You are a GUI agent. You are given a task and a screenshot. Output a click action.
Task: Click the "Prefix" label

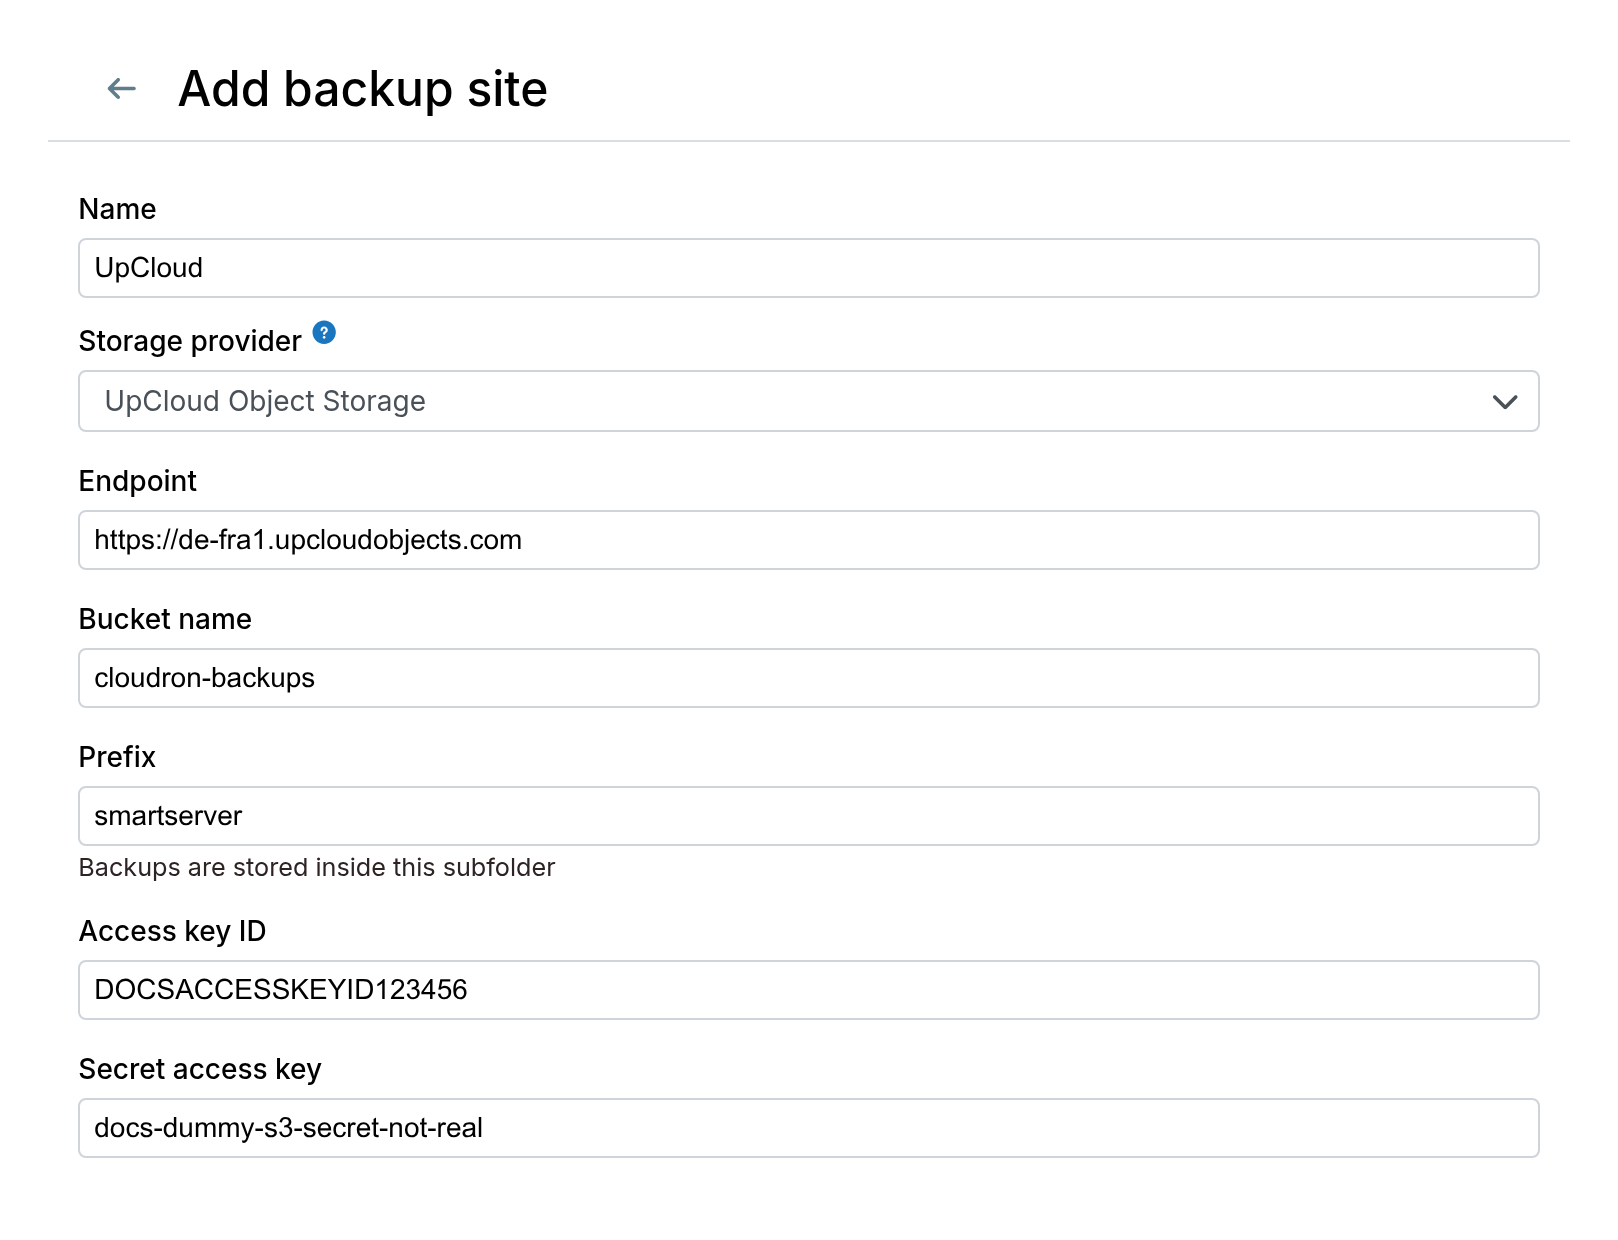coord(117,757)
